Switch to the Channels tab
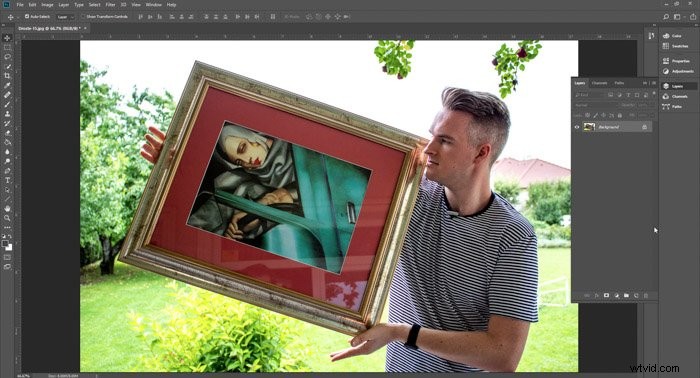Image resolution: width=700 pixels, height=378 pixels. click(x=599, y=83)
